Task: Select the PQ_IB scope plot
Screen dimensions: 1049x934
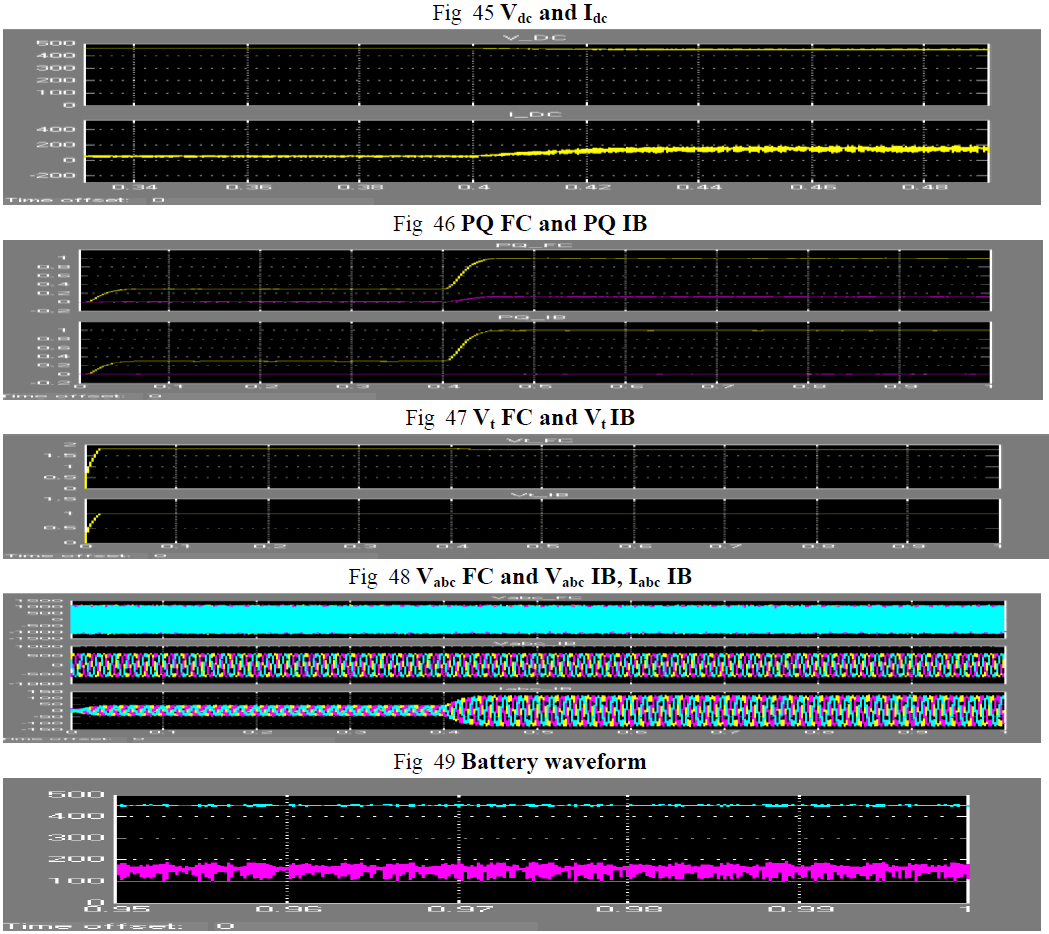Action: (537, 351)
